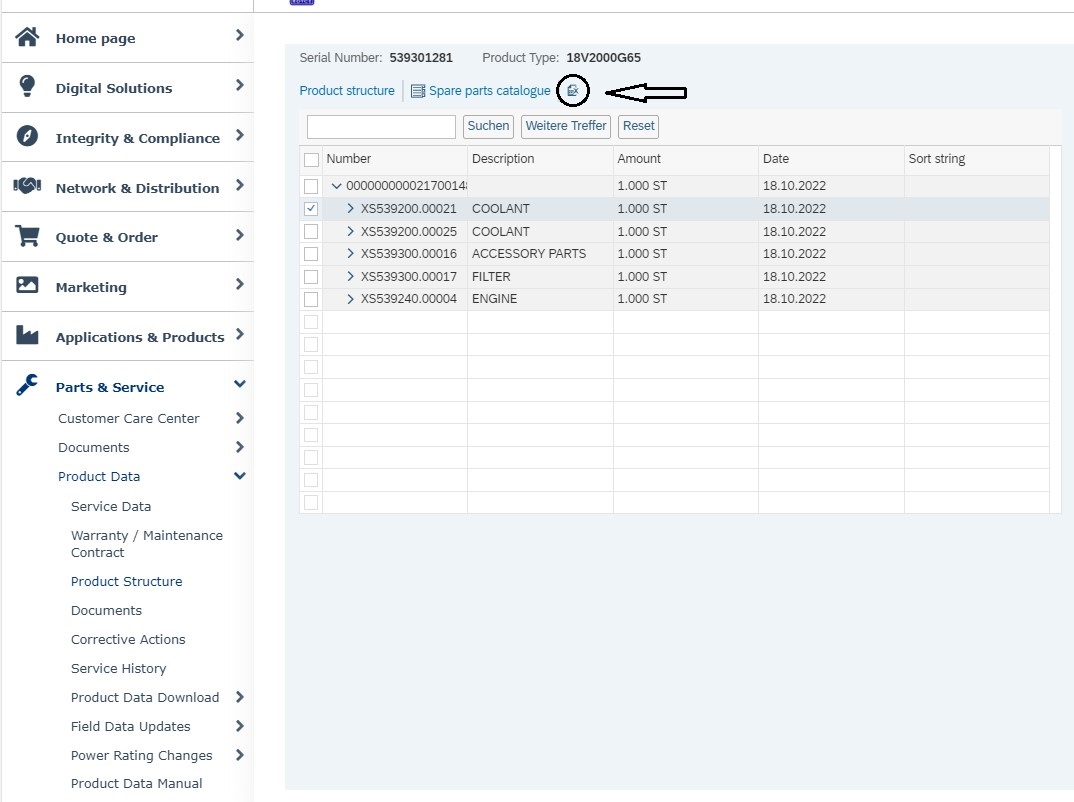Click the Suchen button
This screenshot has width=1074, height=802.
(488, 126)
